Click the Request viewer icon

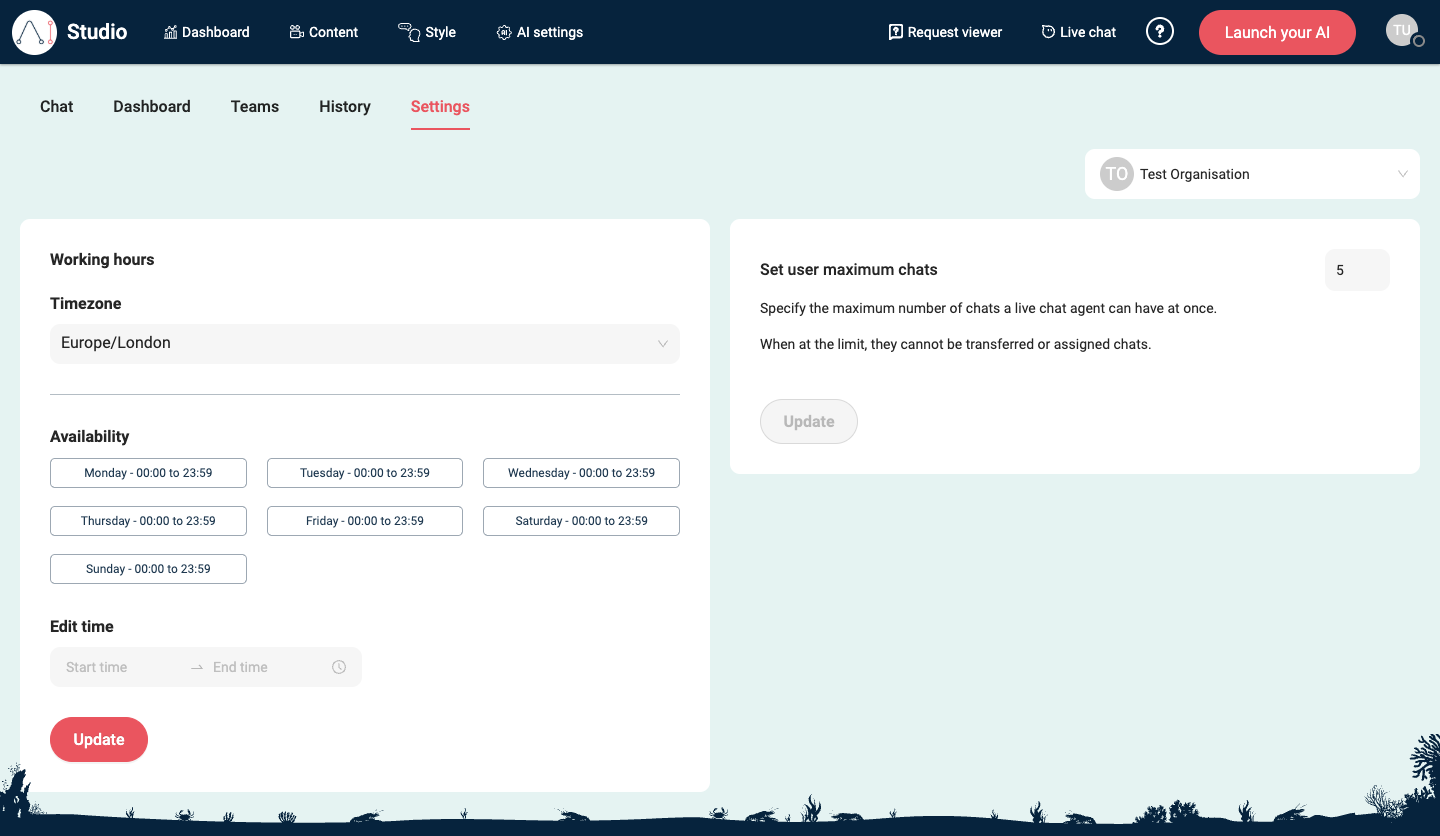894,31
